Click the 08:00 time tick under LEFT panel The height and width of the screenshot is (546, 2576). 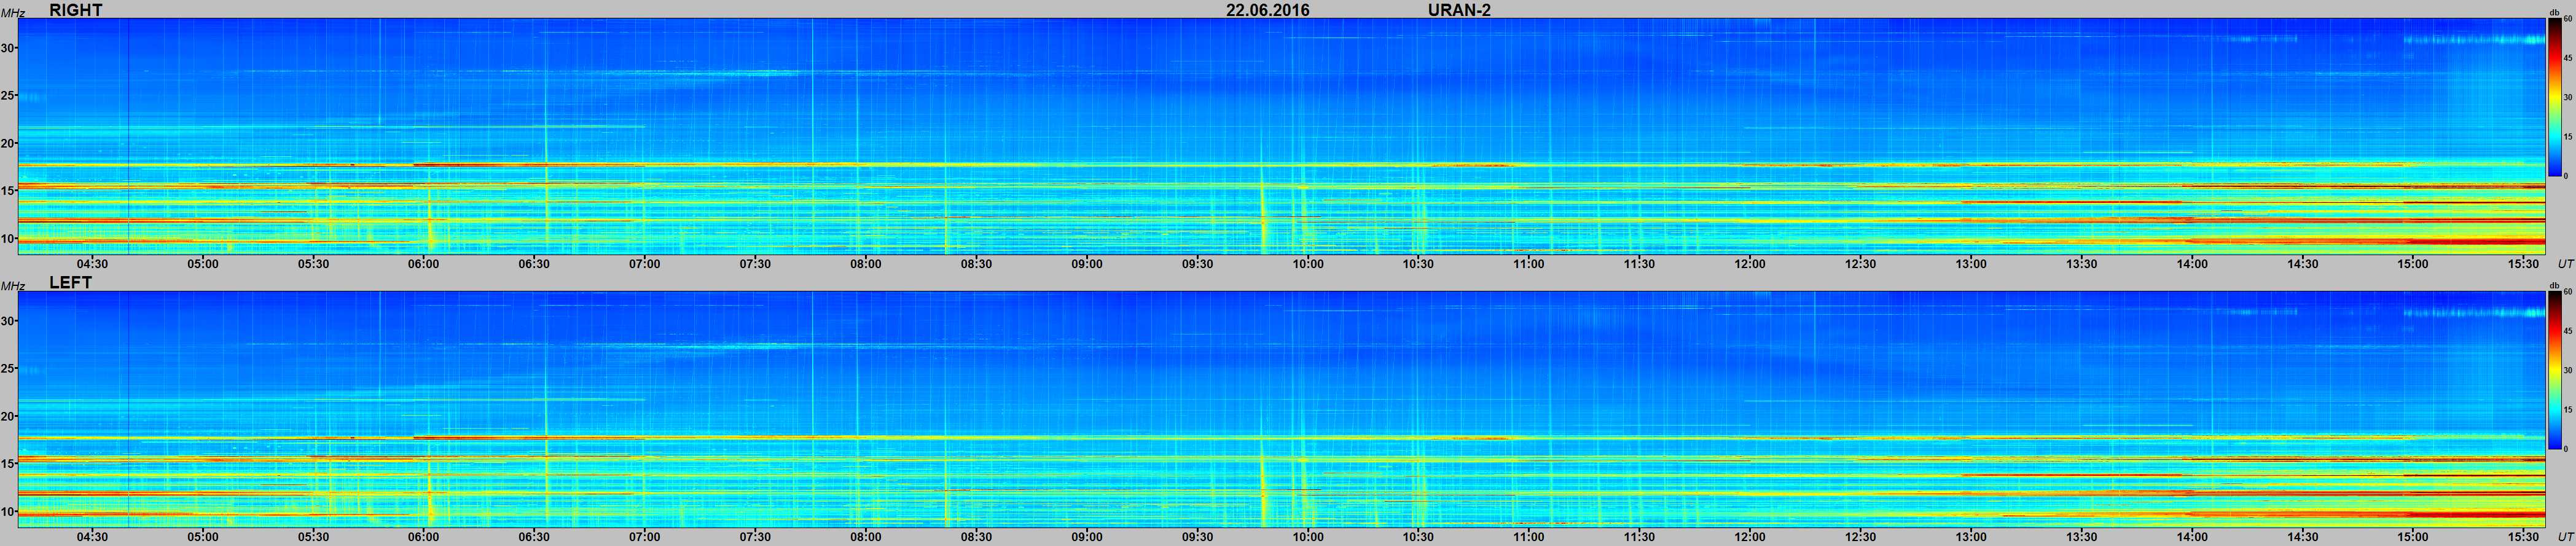tap(866, 537)
